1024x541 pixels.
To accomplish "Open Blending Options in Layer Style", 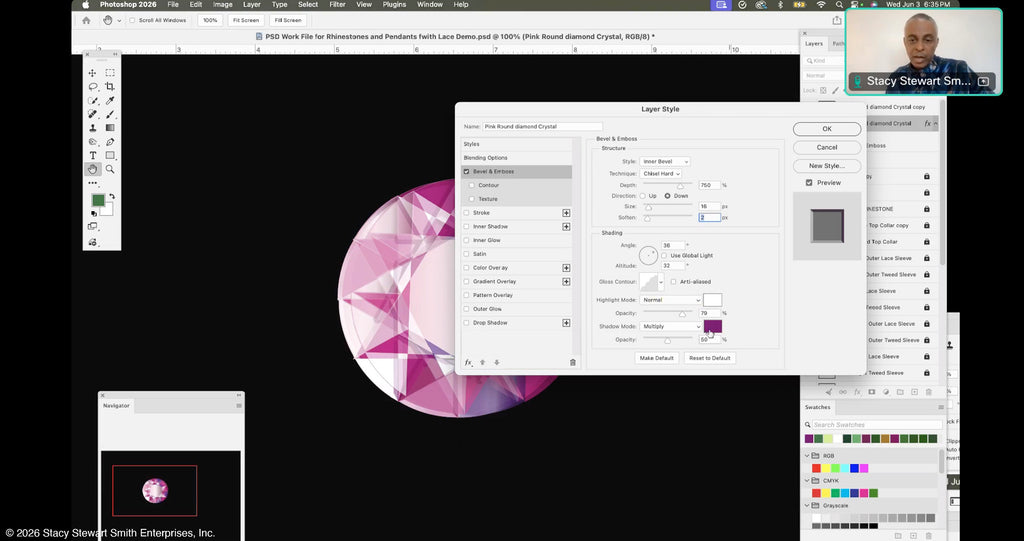I will pyautogui.click(x=485, y=157).
